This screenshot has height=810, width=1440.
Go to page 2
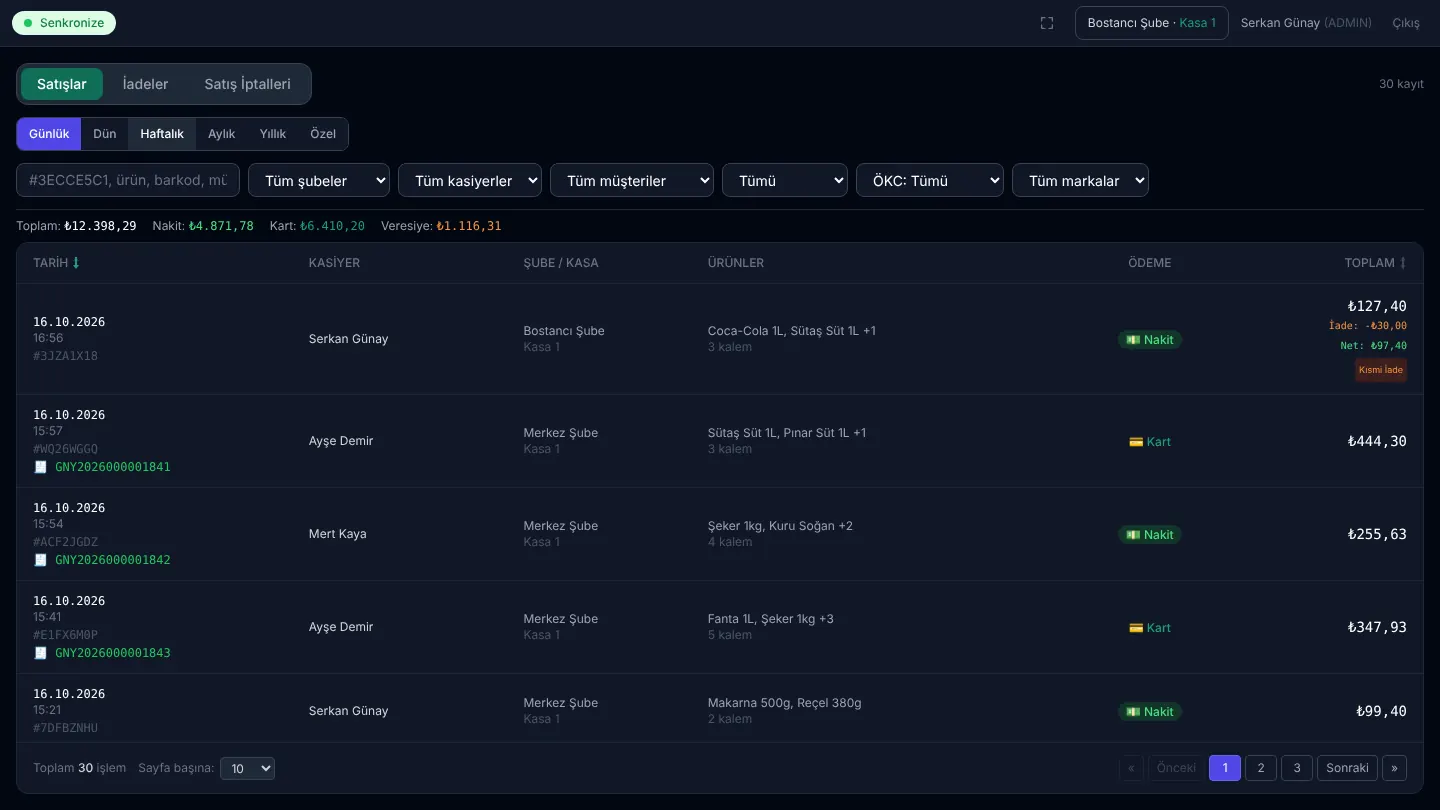[x=1261, y=768]
